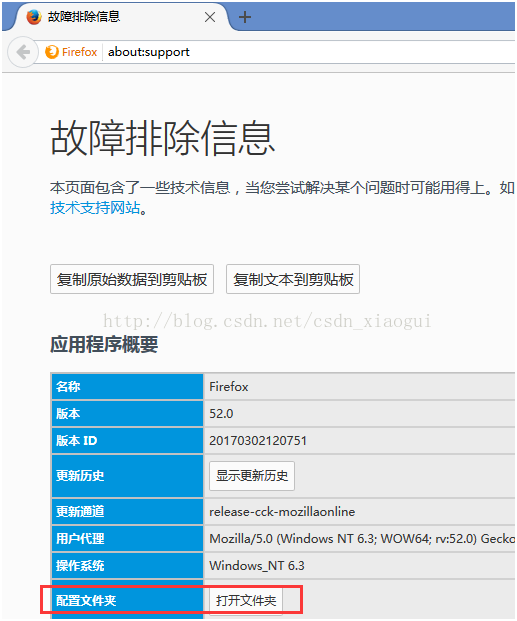The image size is (517, 621).
Task: Click the 故障排除信息 page heading
Action: pyautogui.click(x=162, y=138)
